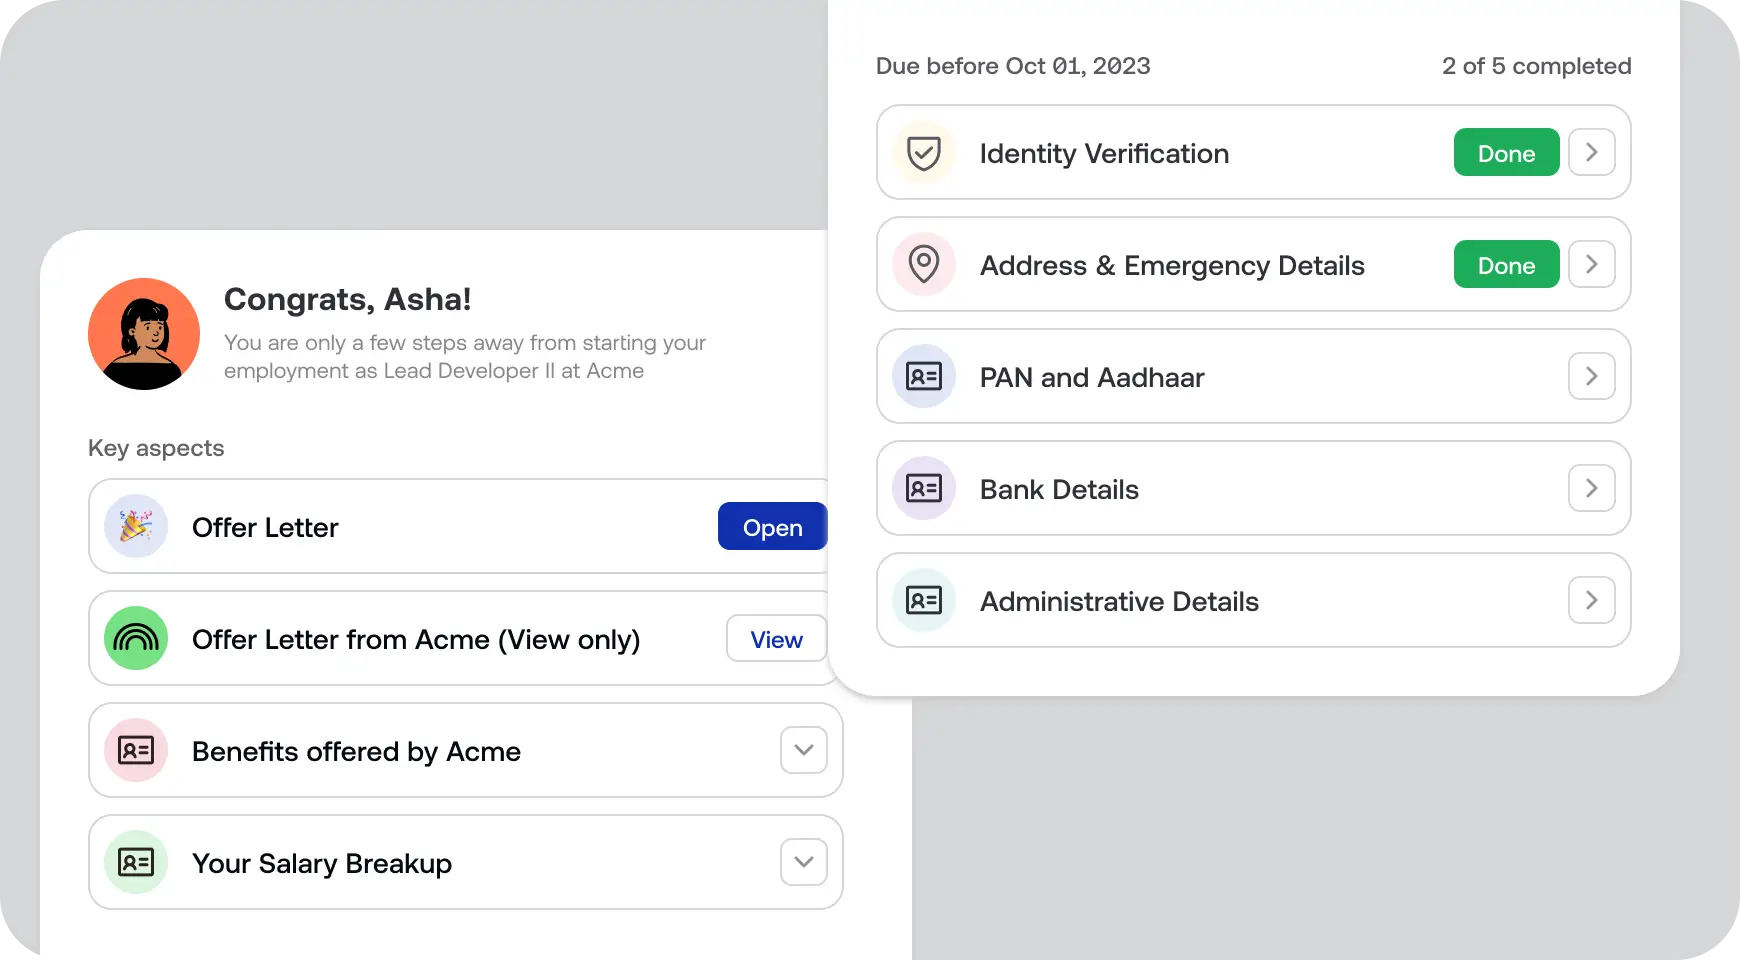Click Done badge on Address & Emergency Details
The height and width of the screenshot is (960, 1740).
pyautogui.click(x=1506, y=265)
